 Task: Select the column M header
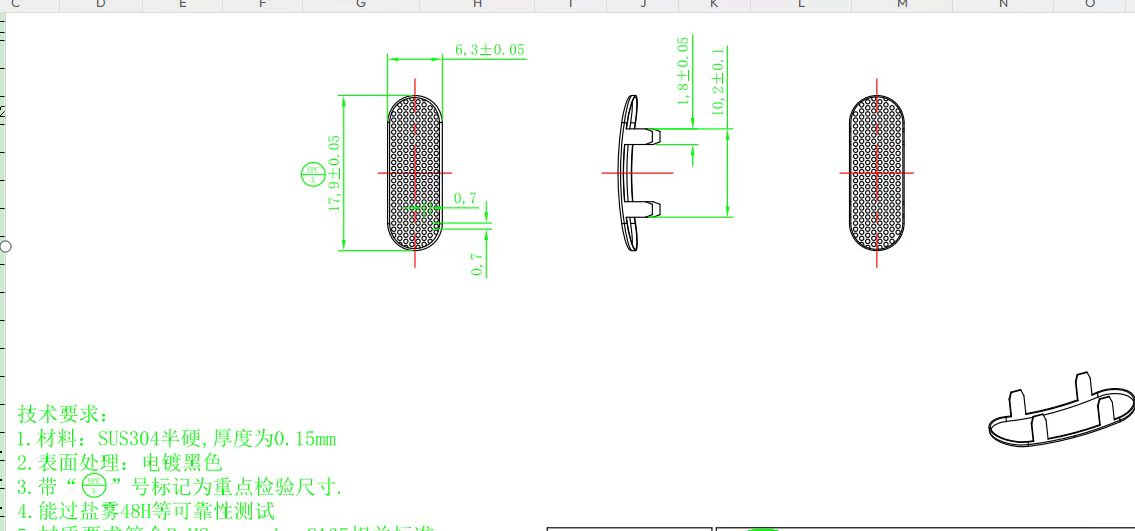[902, 5]
